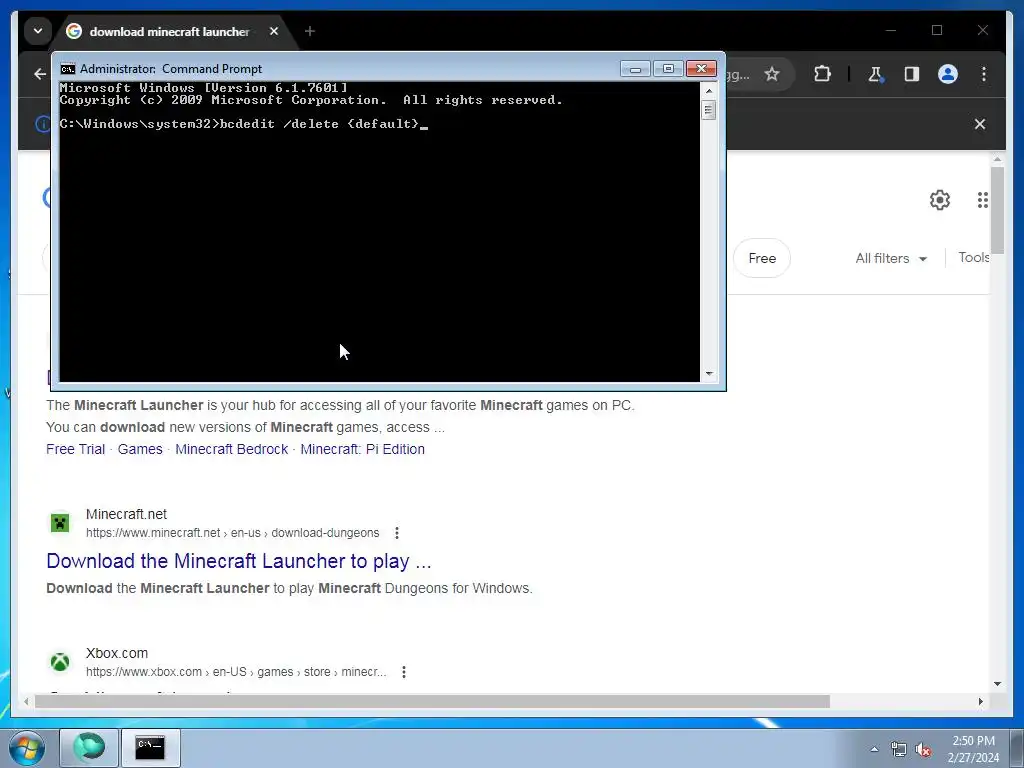
Task: Open the 'Games' sitelink
Action: pos(140,449)
